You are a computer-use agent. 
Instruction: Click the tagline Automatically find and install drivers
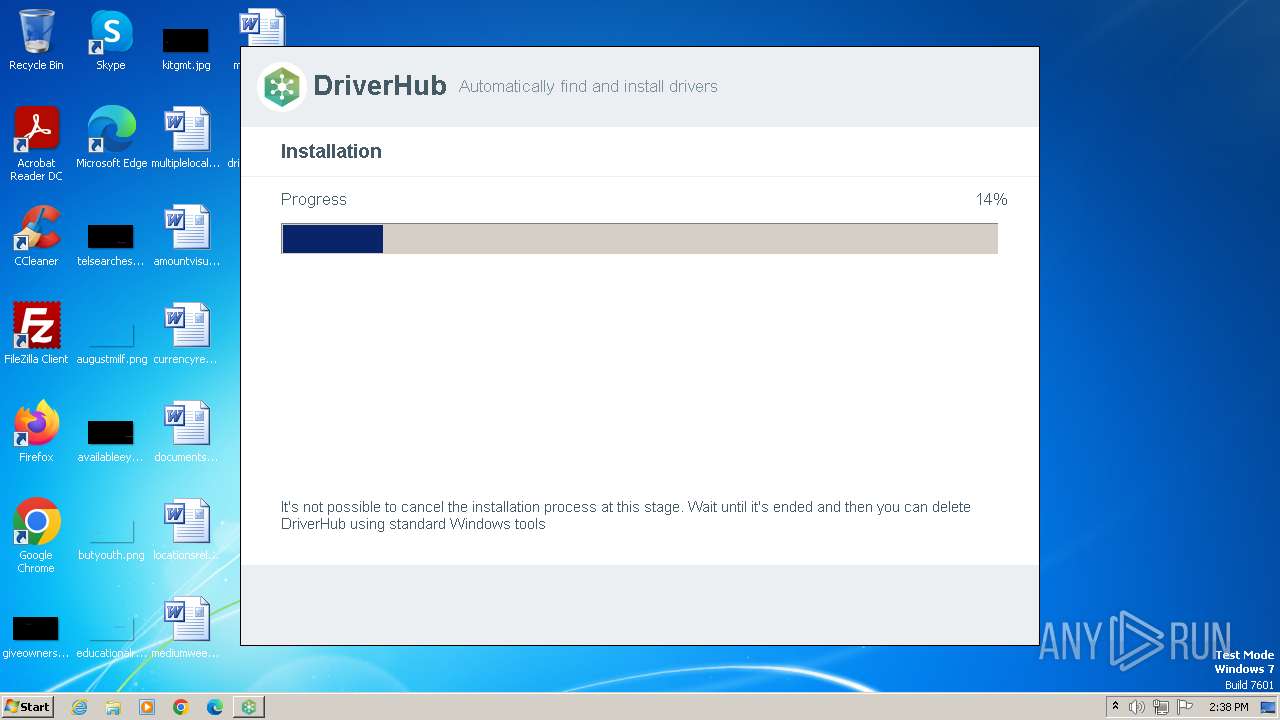click(x=588, y=86)
